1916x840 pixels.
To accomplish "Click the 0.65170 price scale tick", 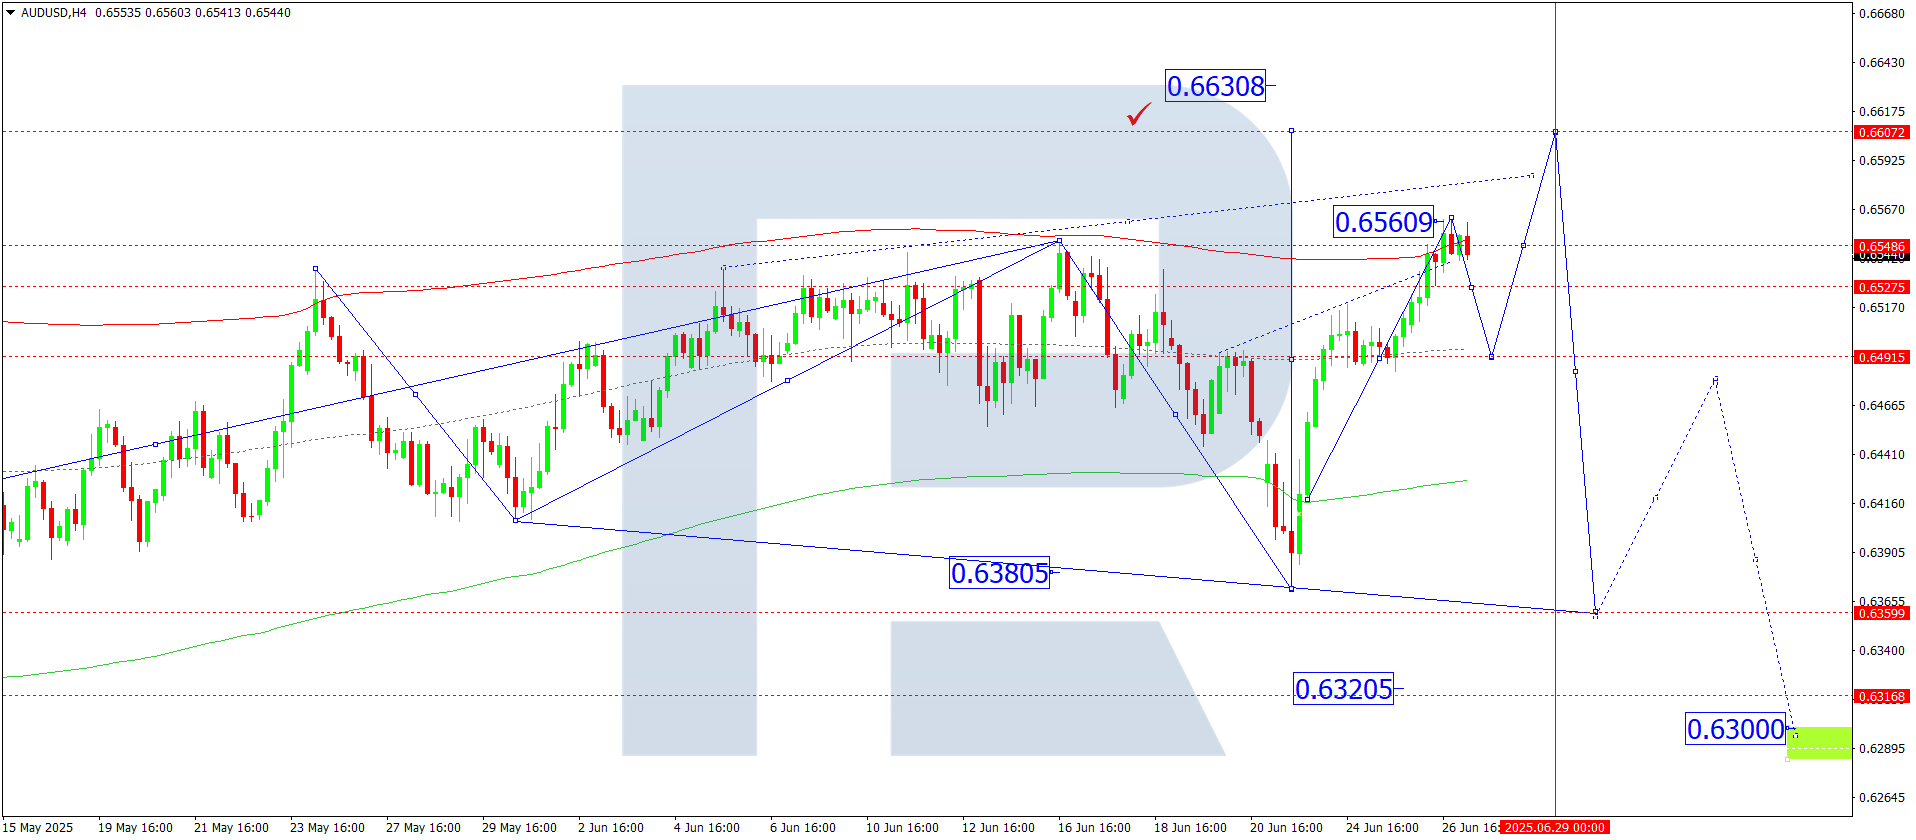I will 1881,307.
